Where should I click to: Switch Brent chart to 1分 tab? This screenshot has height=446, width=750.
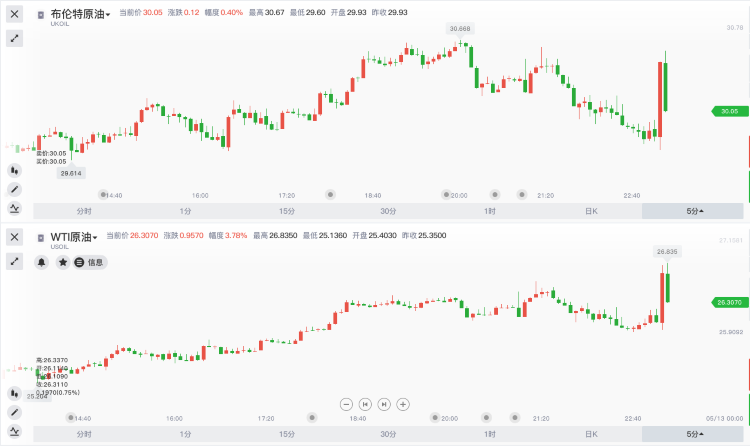[x=186, y=211]
